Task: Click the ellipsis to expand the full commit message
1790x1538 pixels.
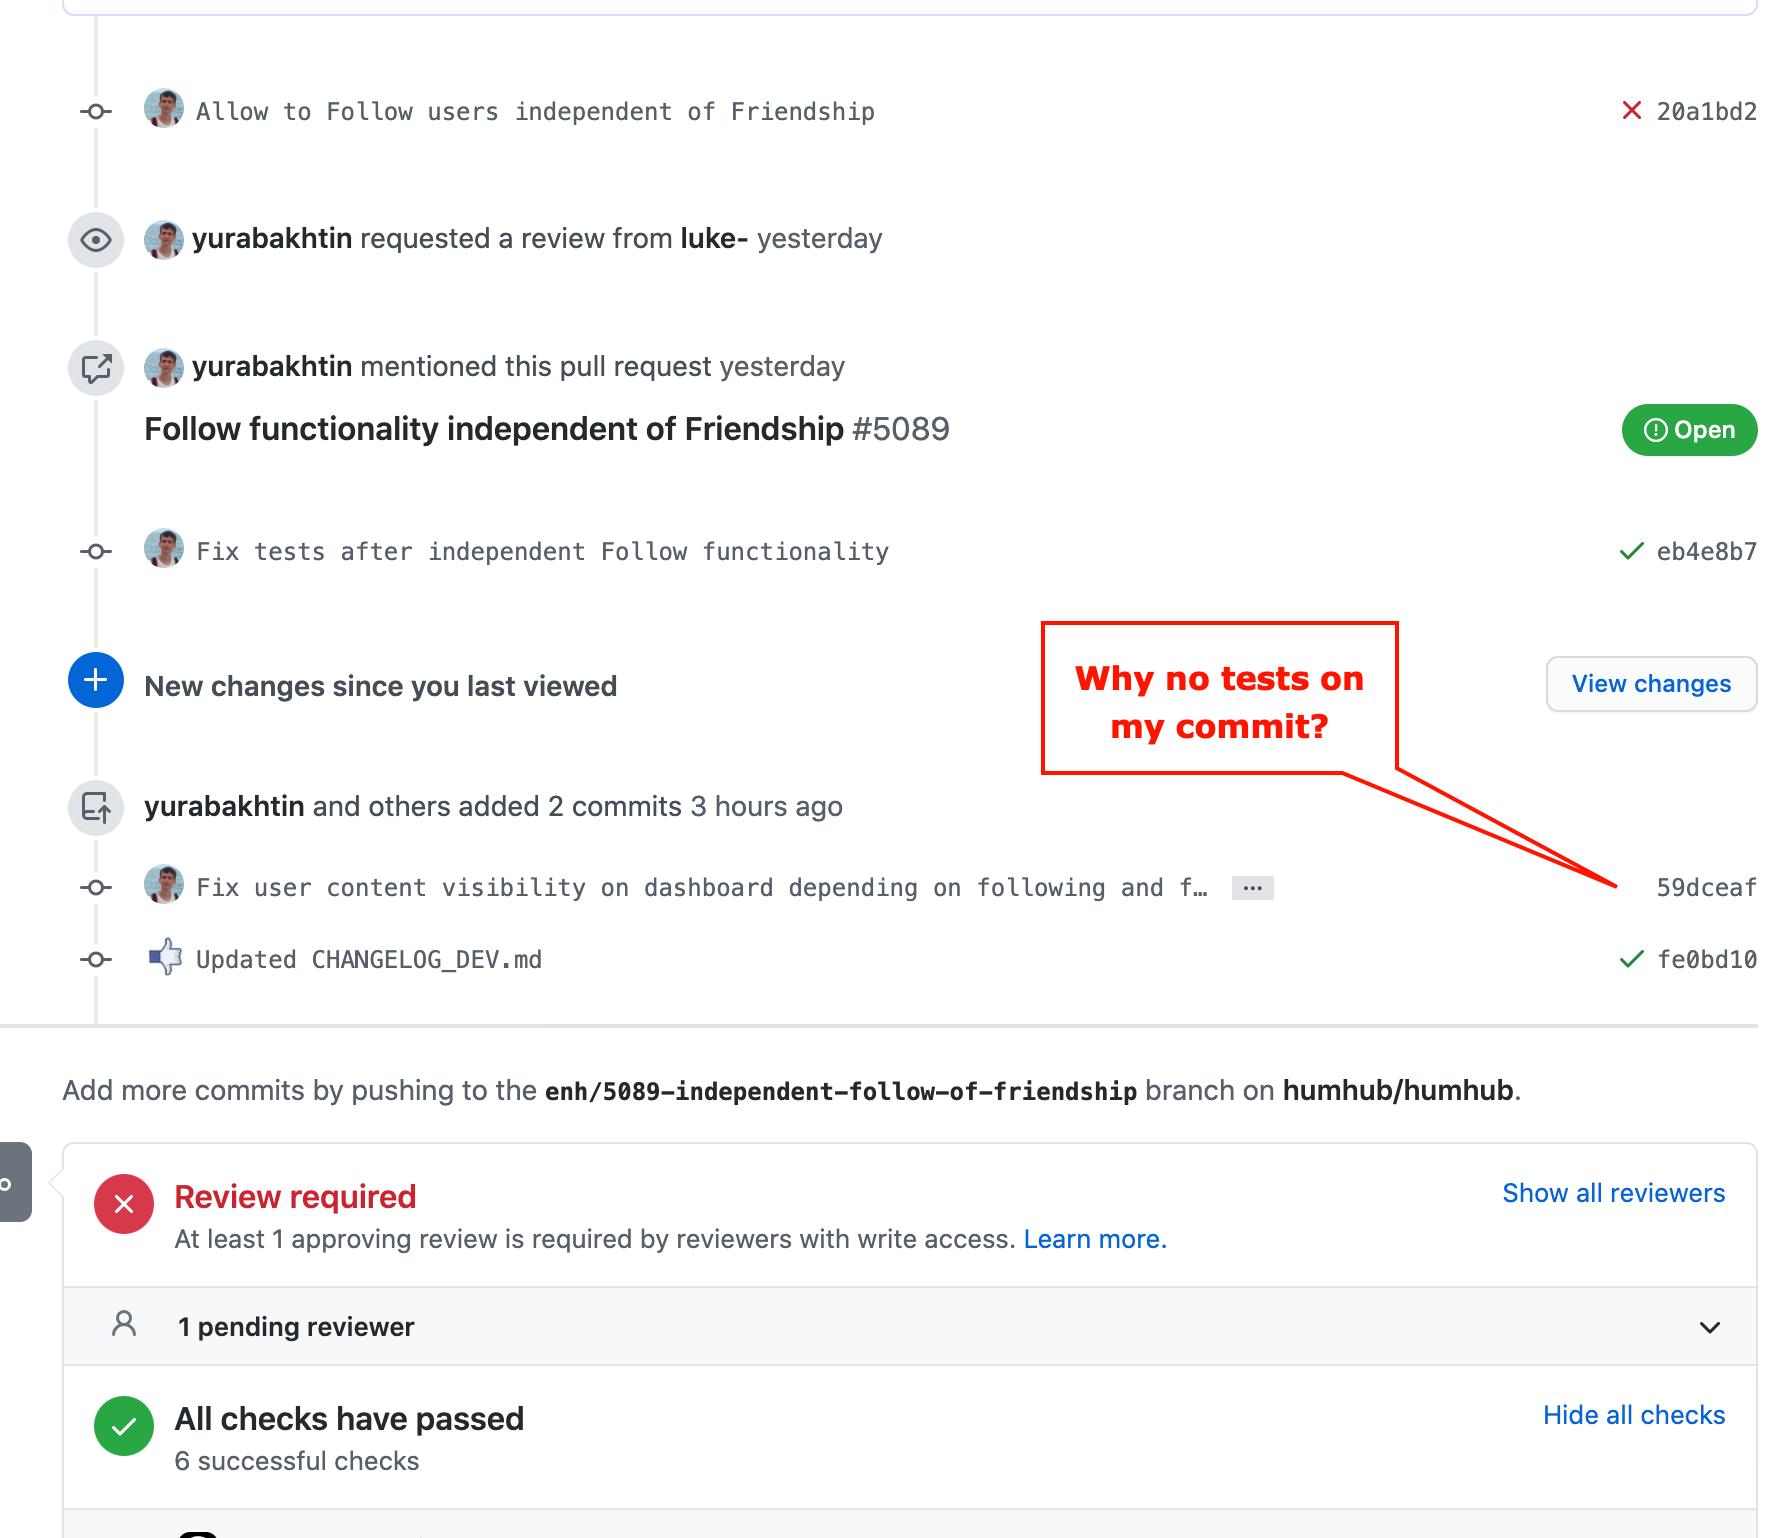Action: point(1252,887)
